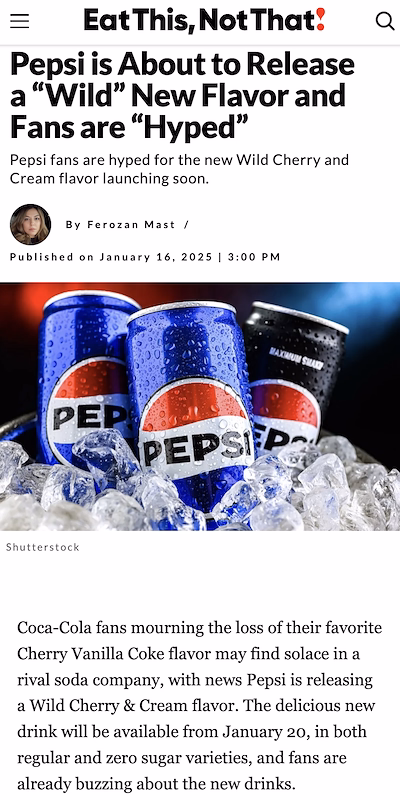This screenshot has width=400, height=800.
Task: Tap the black Pepsi Maximum can in photo
Action: [296, 372]
